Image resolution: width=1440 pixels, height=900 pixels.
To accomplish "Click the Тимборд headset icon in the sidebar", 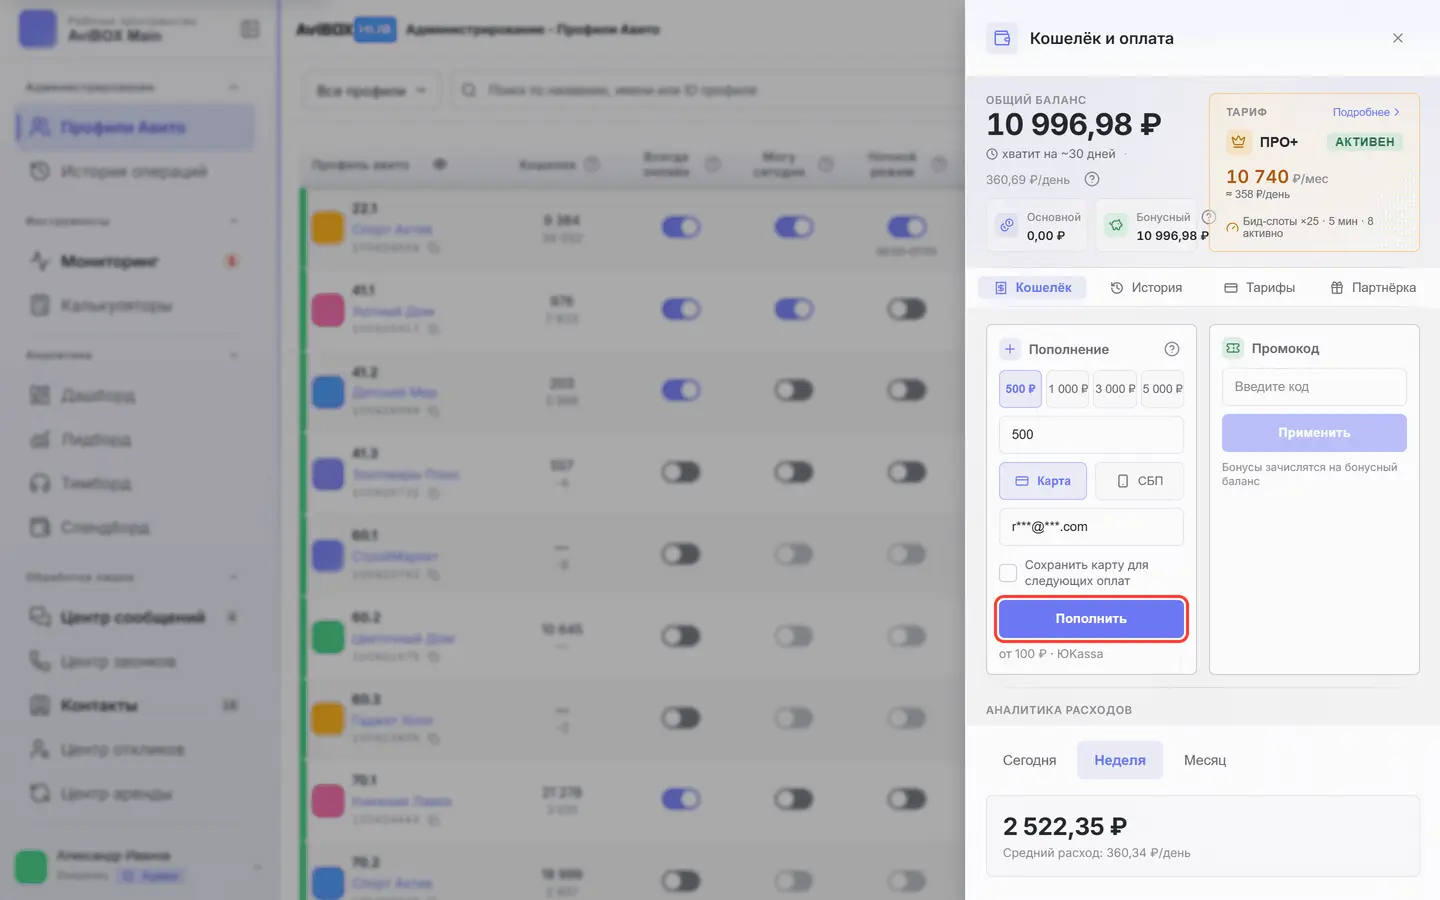I will [40, 483].
